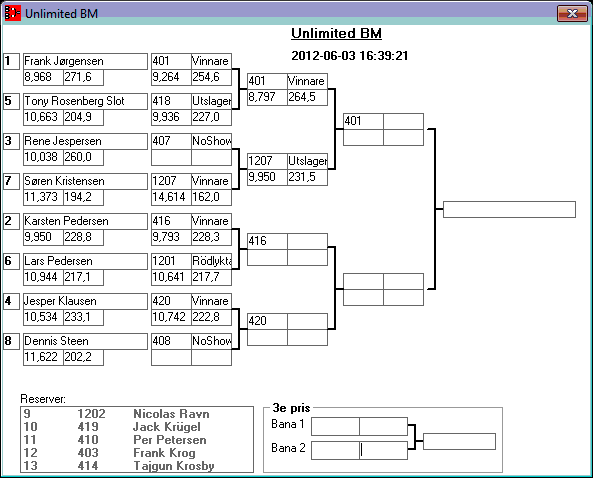The width and height of the screenshot is (593, 478).
Task: Click the Rödlykta status for Lars Pedersen
Action: pos(211,261)
